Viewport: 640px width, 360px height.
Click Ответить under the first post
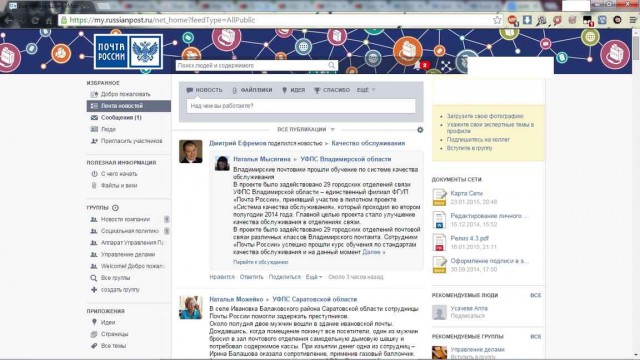pos(251,277)
